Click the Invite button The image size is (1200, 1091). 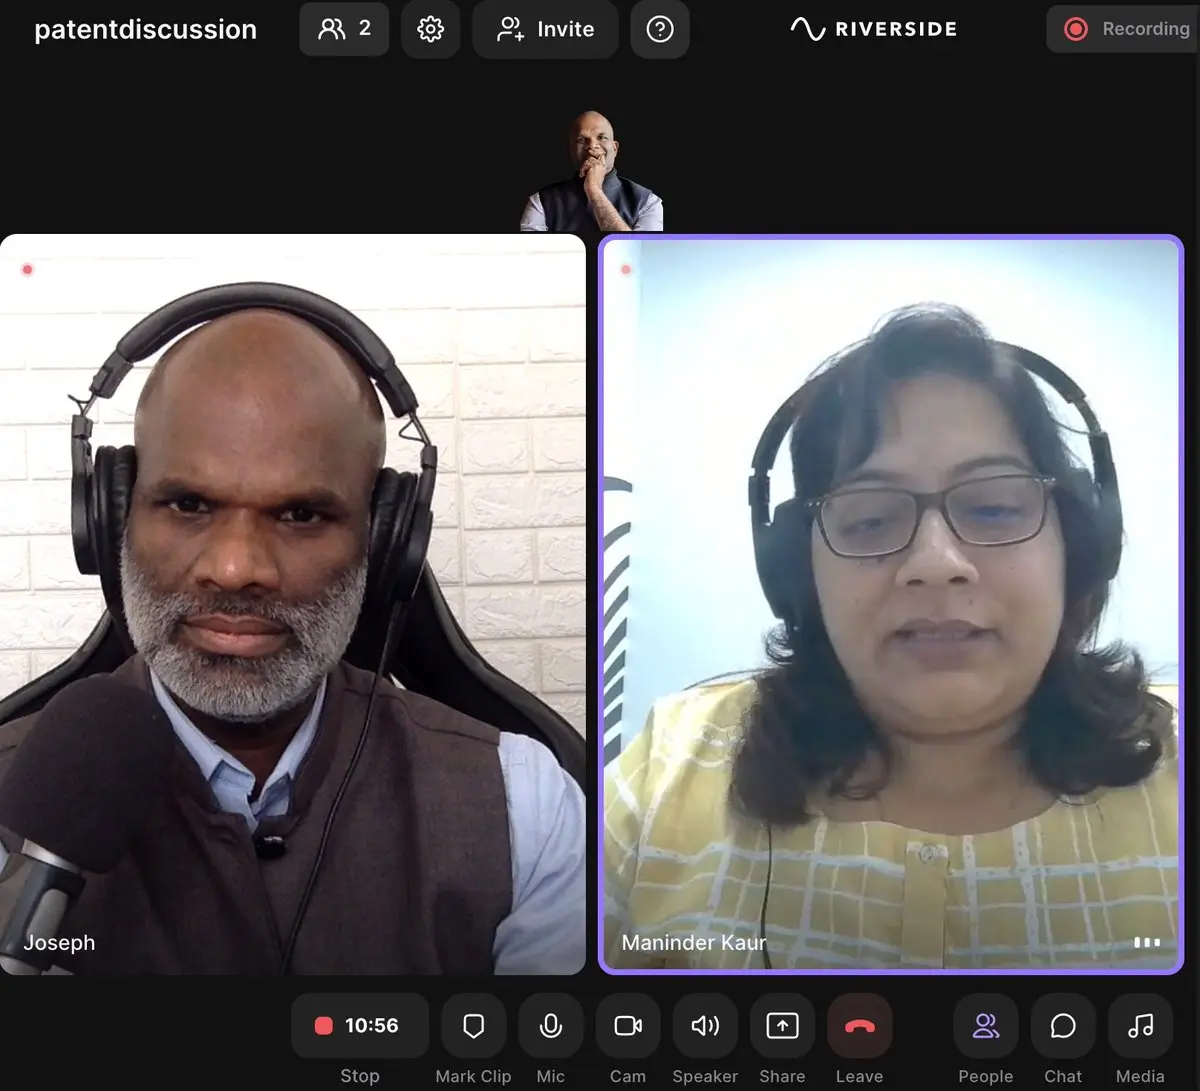click(x=546, y=29)
